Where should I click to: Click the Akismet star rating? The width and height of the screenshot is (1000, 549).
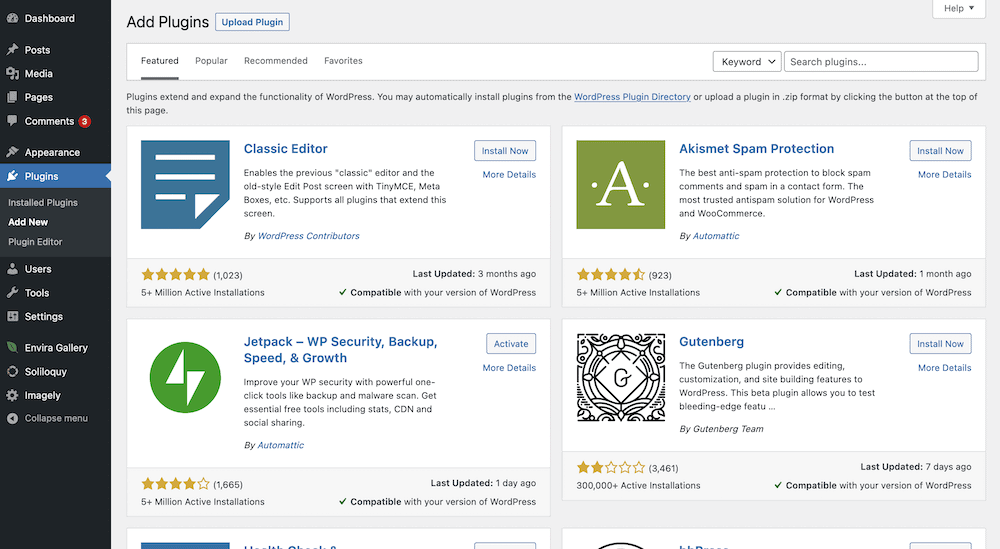[611, 275]
